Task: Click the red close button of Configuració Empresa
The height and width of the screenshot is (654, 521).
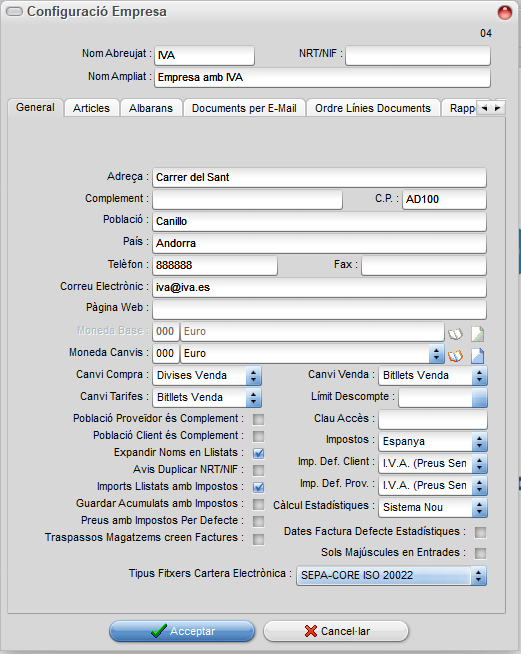Action: [x=505, y=13]
